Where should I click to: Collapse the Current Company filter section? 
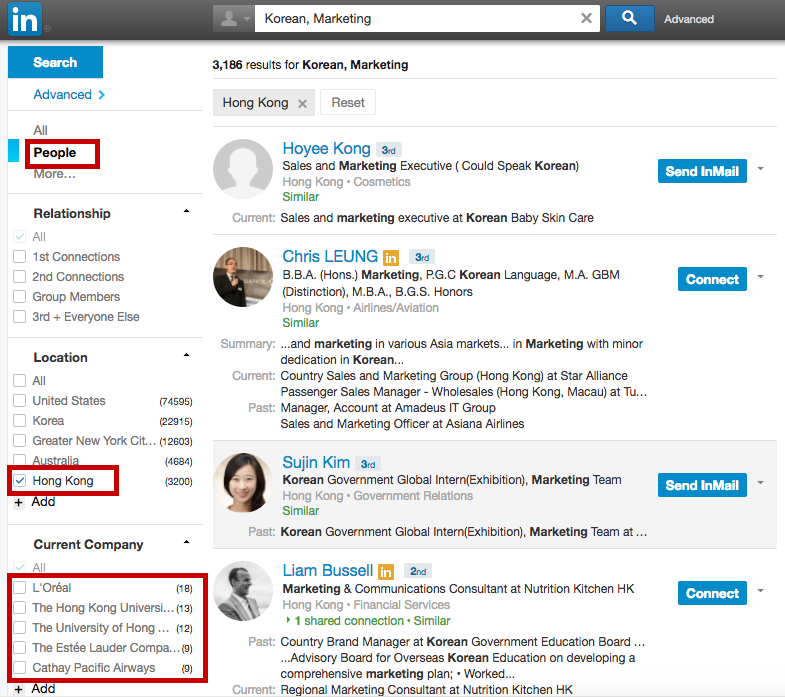tap(186, 542)
